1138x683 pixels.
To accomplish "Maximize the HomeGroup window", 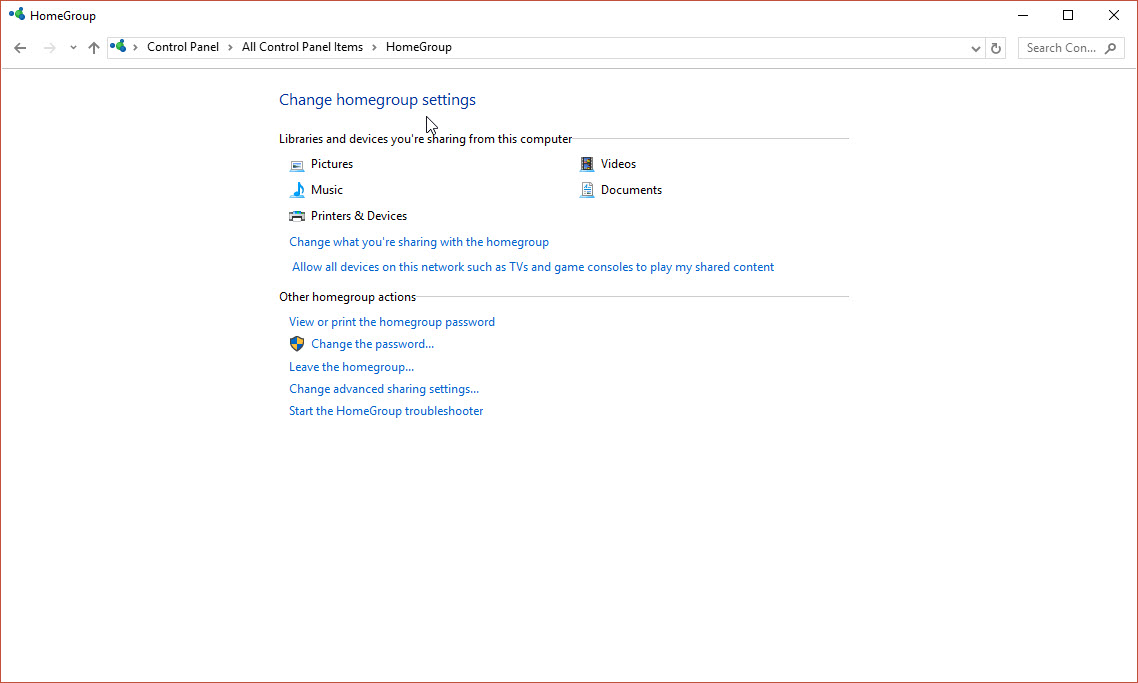I will point(1068,15).
